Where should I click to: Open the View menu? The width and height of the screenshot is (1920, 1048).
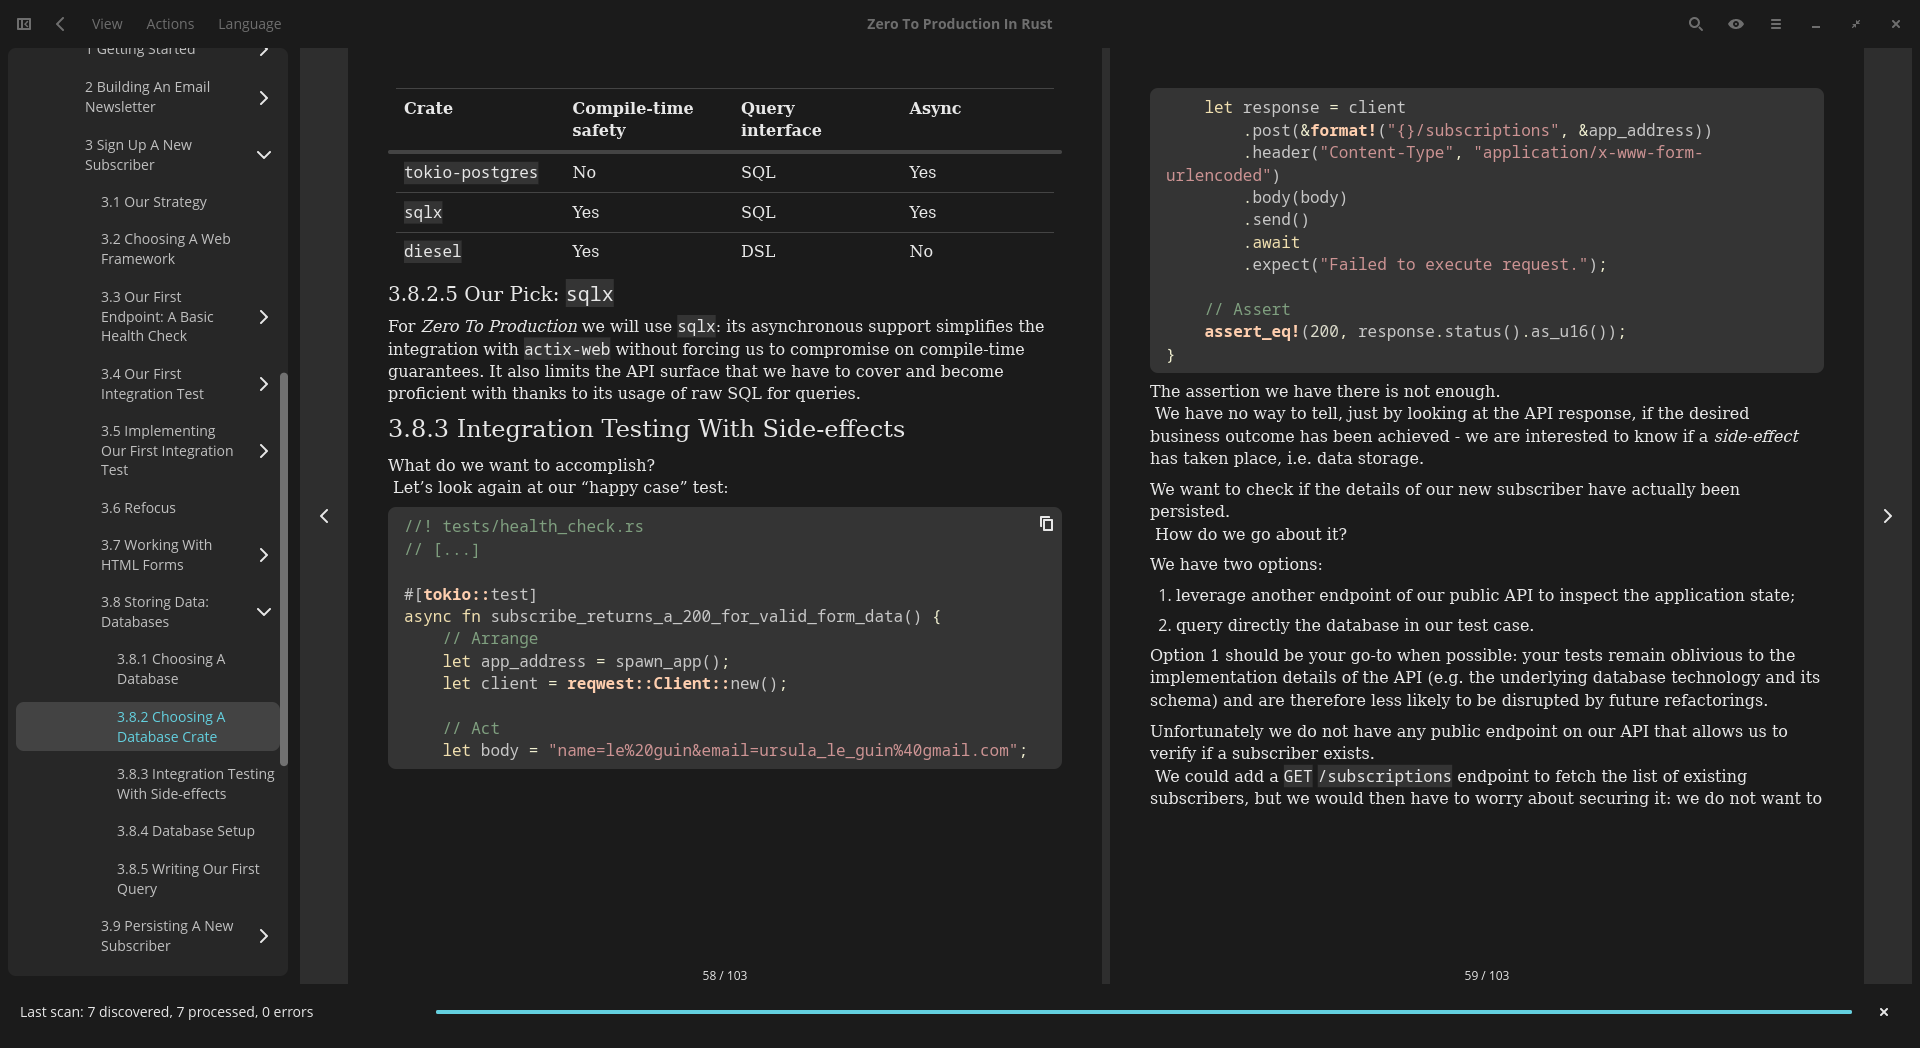pos(107,24)
